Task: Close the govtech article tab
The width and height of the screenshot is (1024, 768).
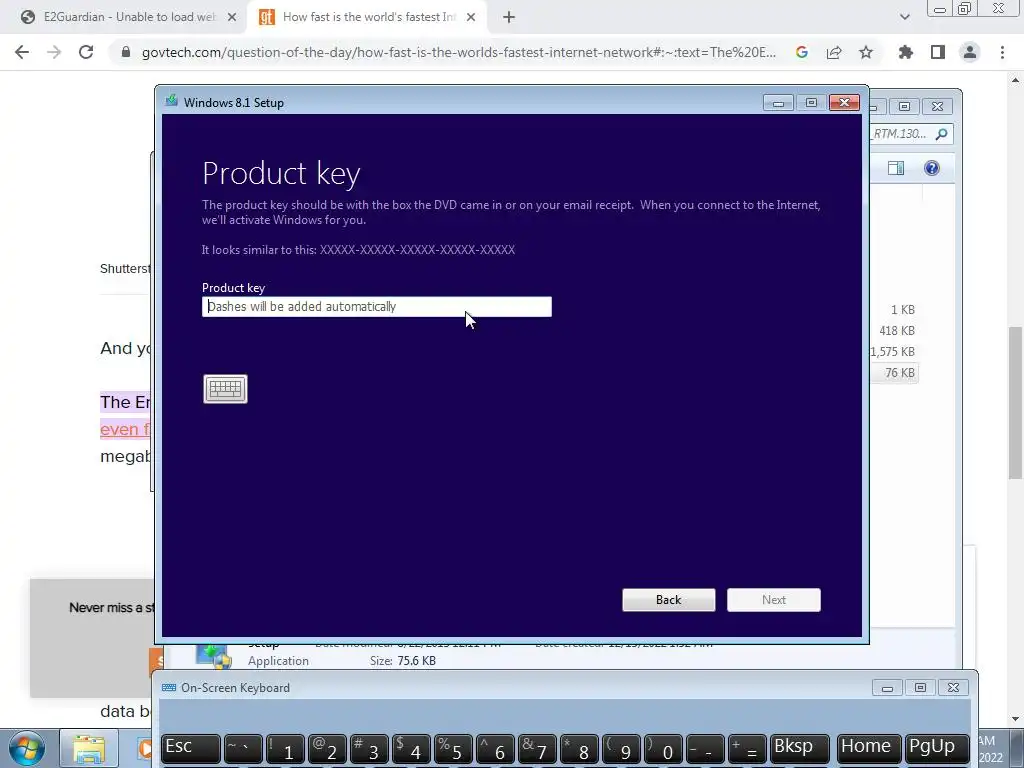Action: tap(471, 17)
